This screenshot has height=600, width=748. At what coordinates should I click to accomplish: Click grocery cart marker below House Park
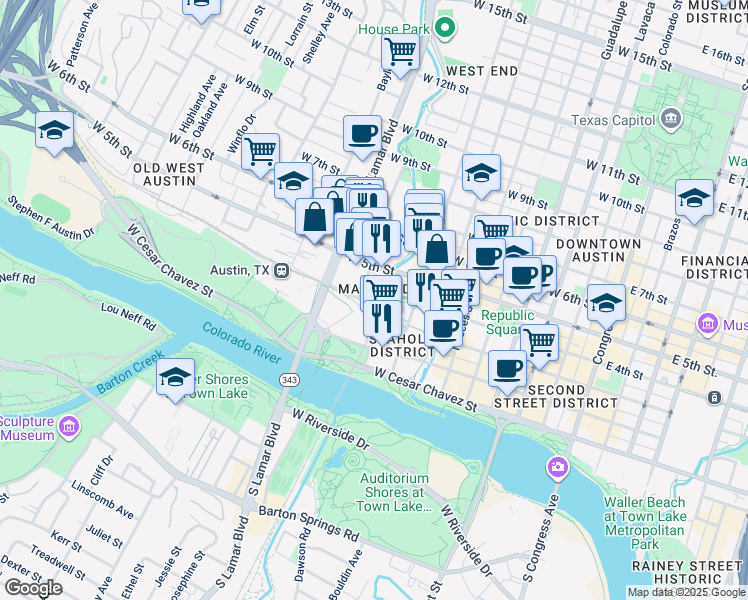pos(400,52)
